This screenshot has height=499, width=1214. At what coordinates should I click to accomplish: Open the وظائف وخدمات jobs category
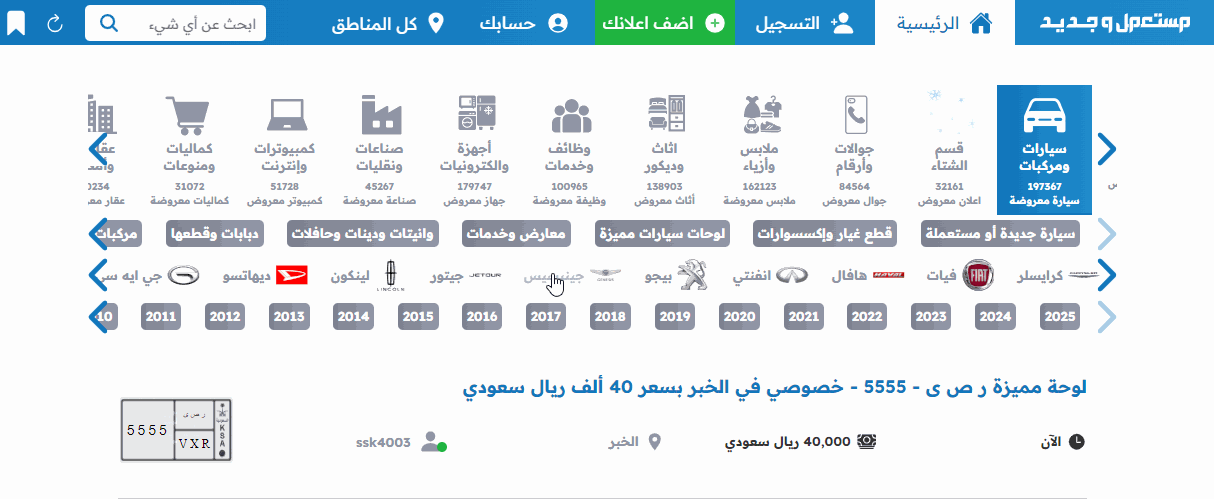click(568, 150)
